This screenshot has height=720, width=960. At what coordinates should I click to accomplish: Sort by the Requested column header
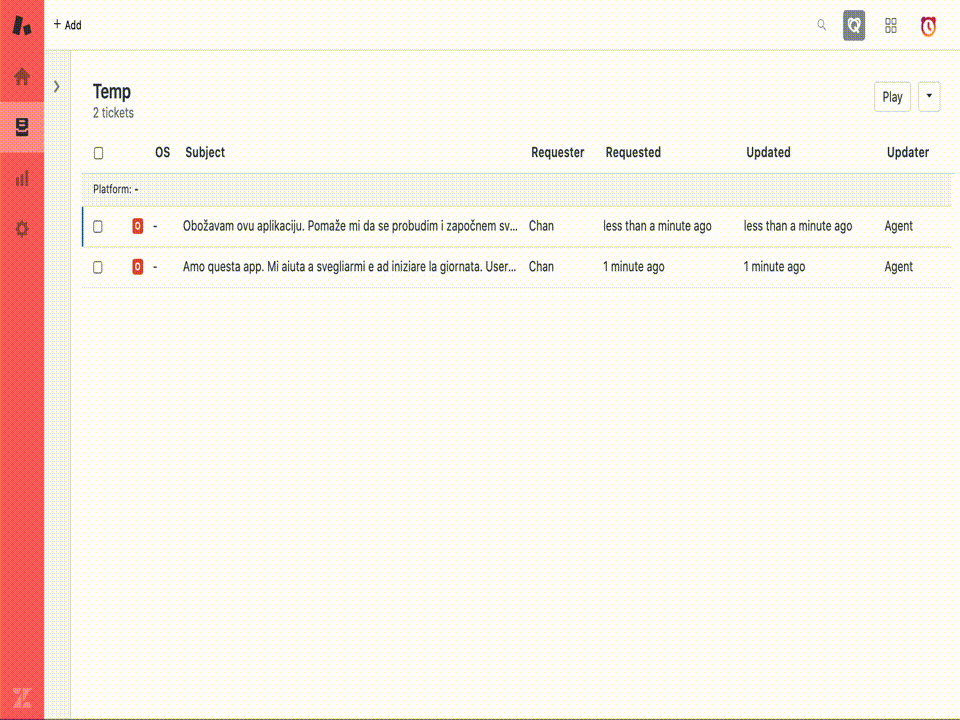633,152
